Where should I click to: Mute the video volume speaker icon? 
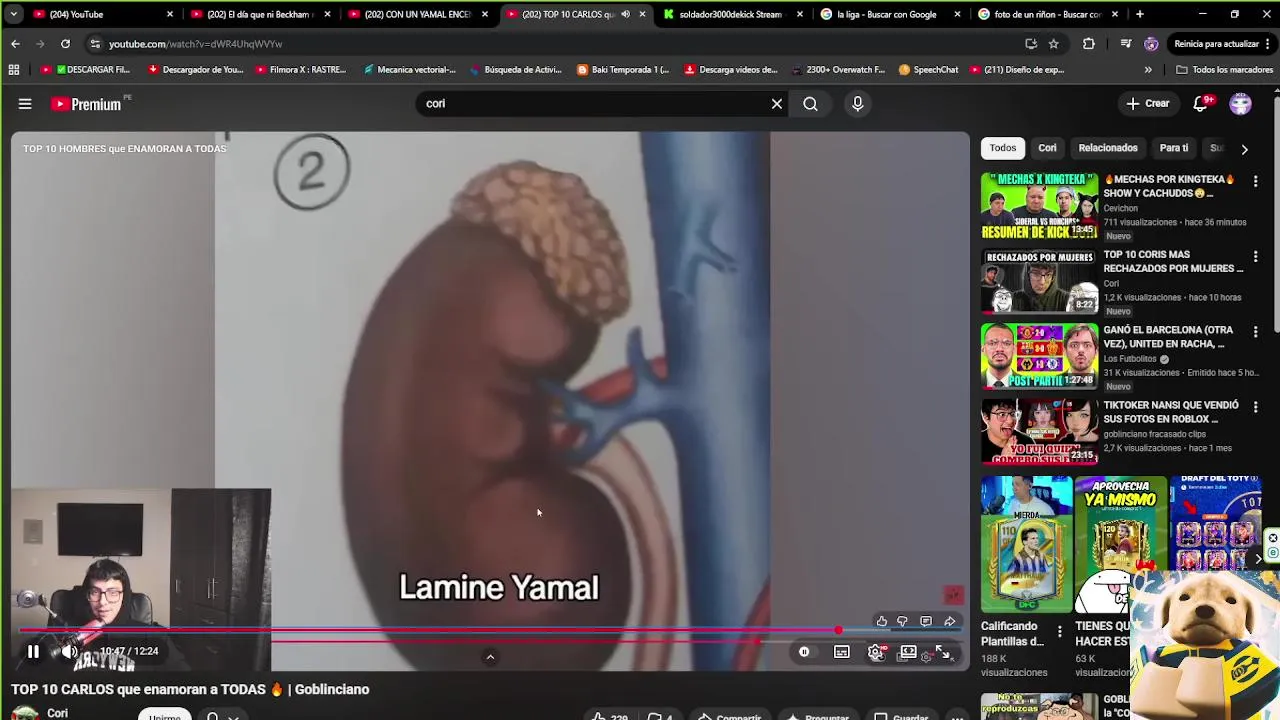(69, 652)
